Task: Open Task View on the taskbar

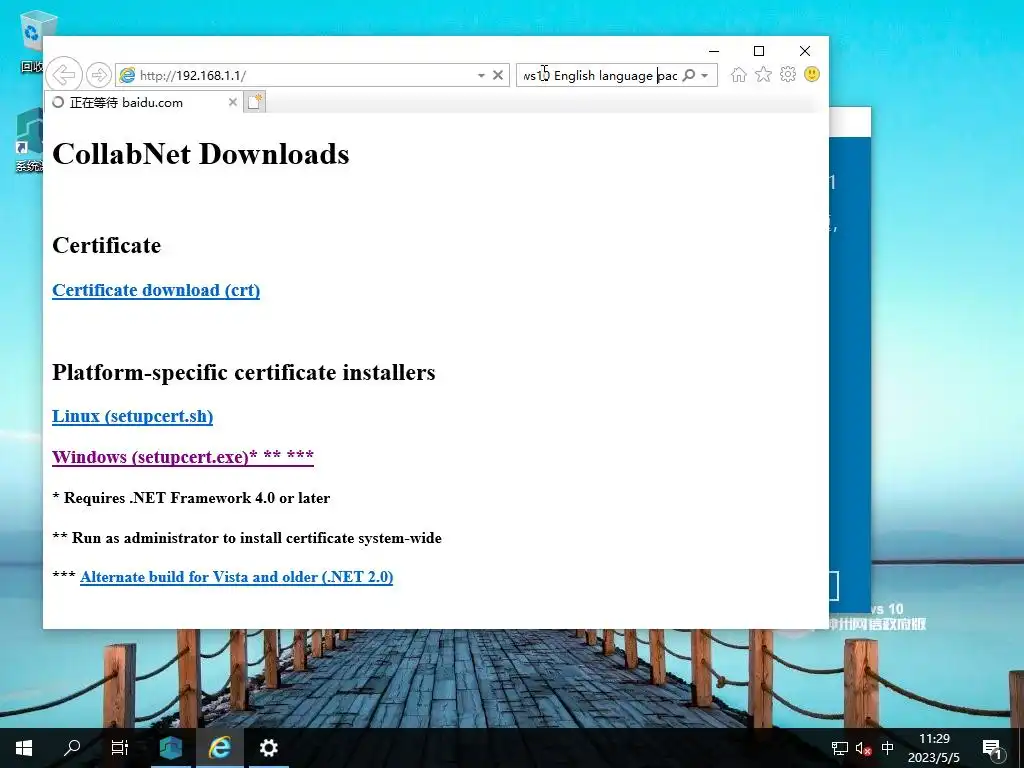Action: click(x=120, y=748)
